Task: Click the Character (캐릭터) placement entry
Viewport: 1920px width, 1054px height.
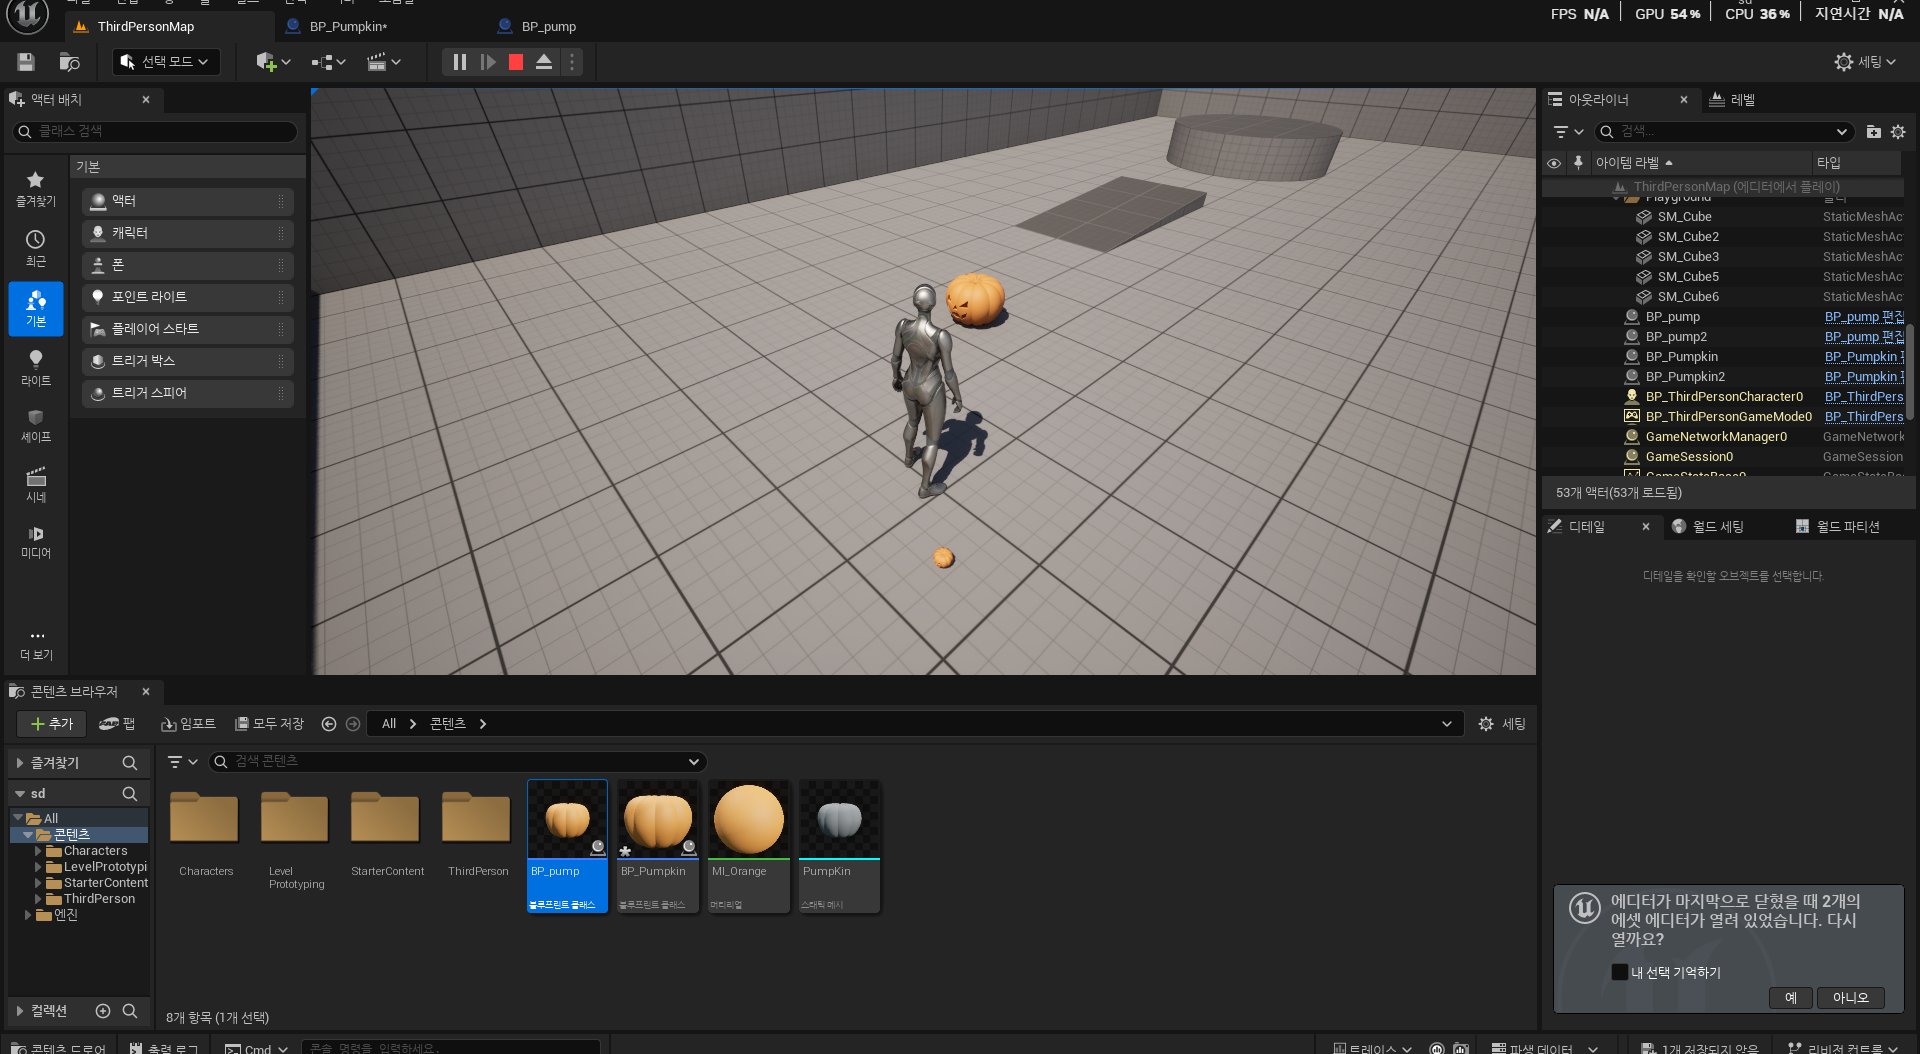Action: click(x=187, y=233)
